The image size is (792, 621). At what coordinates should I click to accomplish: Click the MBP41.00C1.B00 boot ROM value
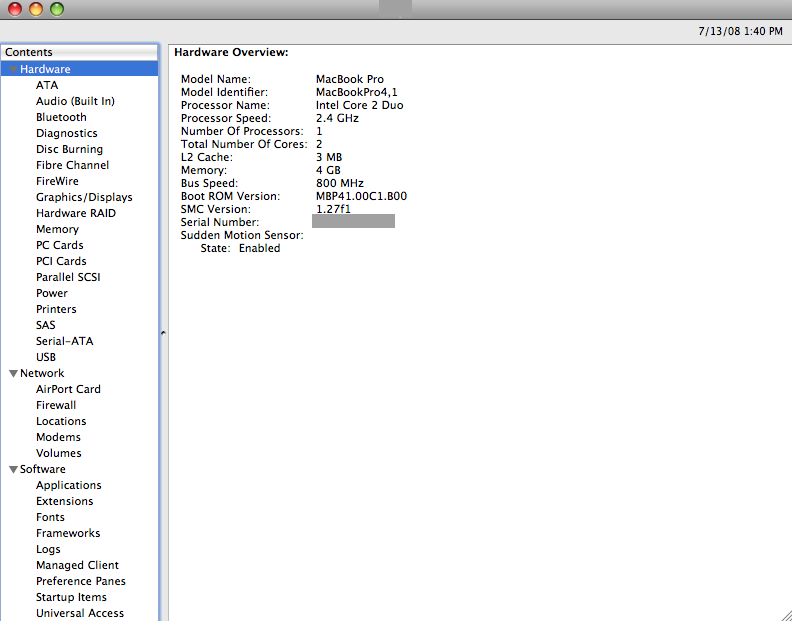click(361, 197)
